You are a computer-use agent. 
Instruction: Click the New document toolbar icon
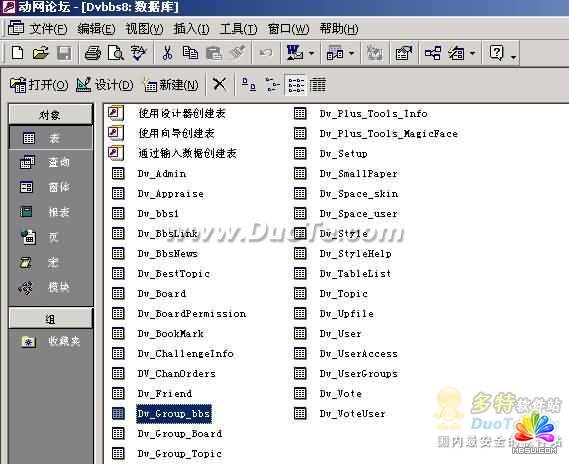pyautogui.click(x=17, y=53)
